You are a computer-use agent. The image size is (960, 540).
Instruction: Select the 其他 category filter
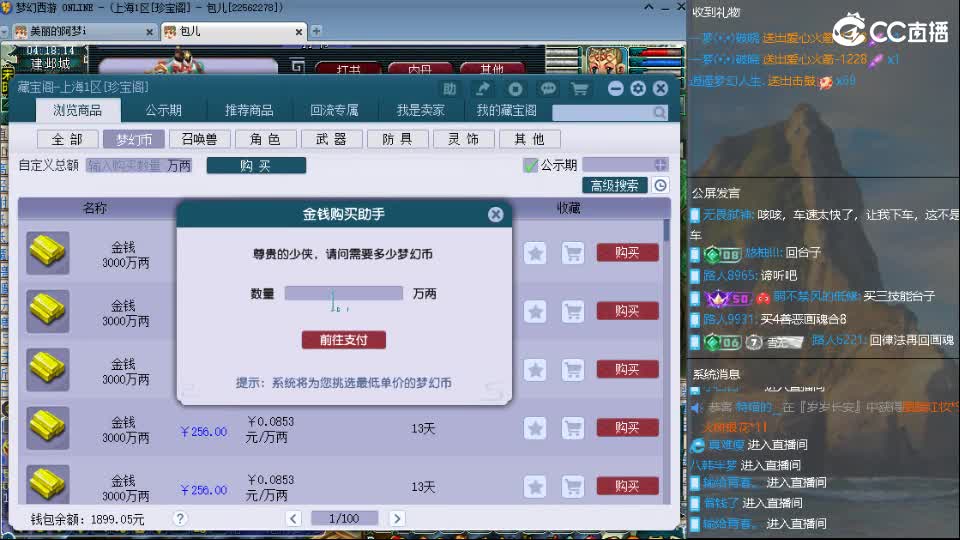pyautogui.click(x=530, y=140)
